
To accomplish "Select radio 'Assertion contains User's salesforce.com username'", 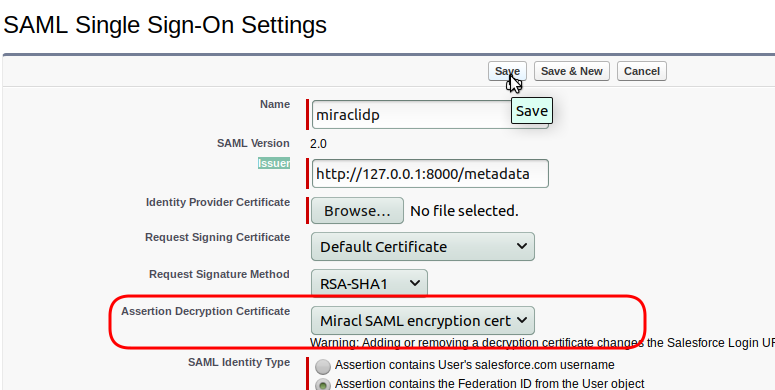I will [323, 366].
